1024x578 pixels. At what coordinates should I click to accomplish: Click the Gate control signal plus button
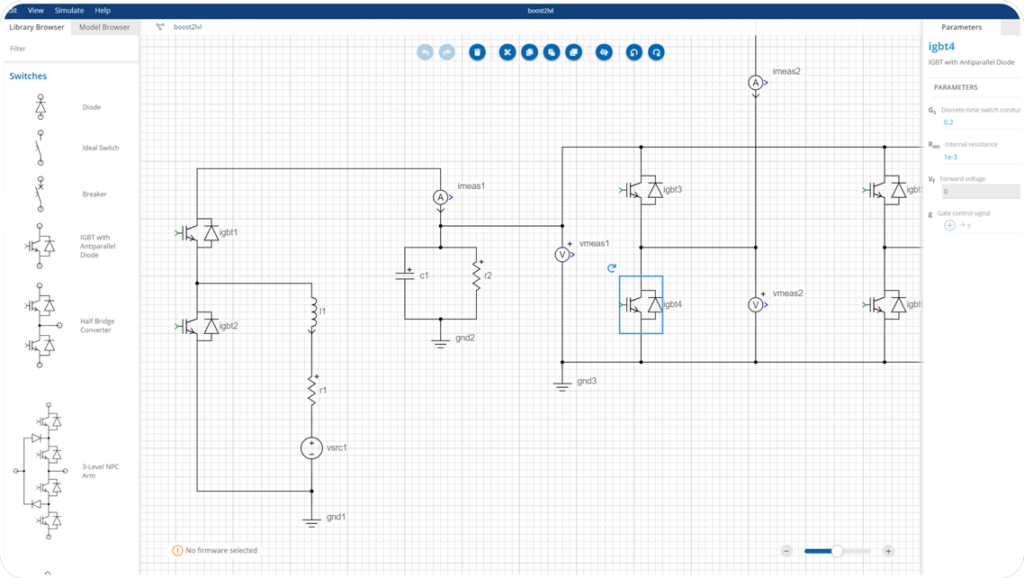[950, 225]
